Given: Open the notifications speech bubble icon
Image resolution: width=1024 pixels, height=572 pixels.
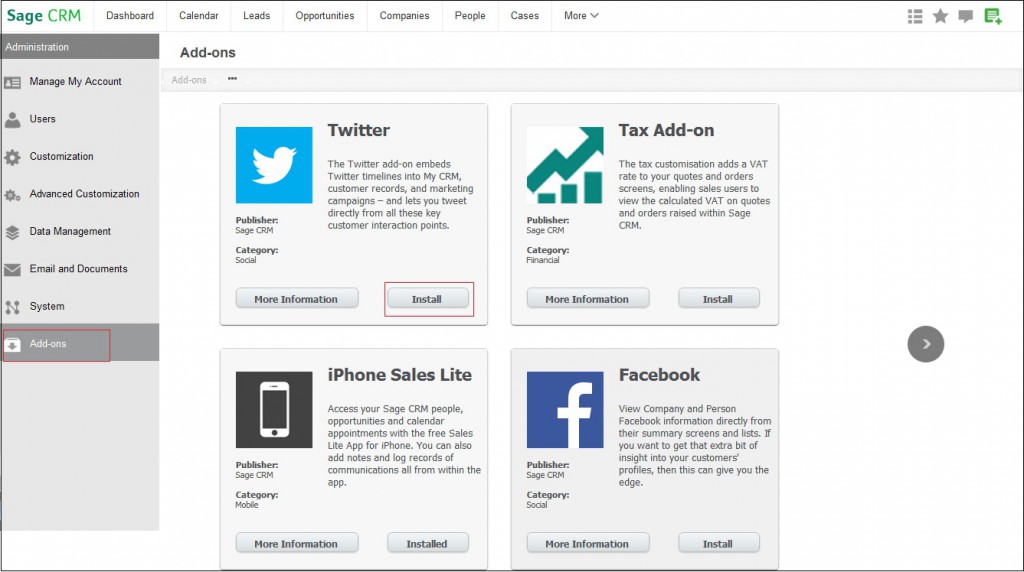Looking at the screenshot, I should (x=966, y=16).
